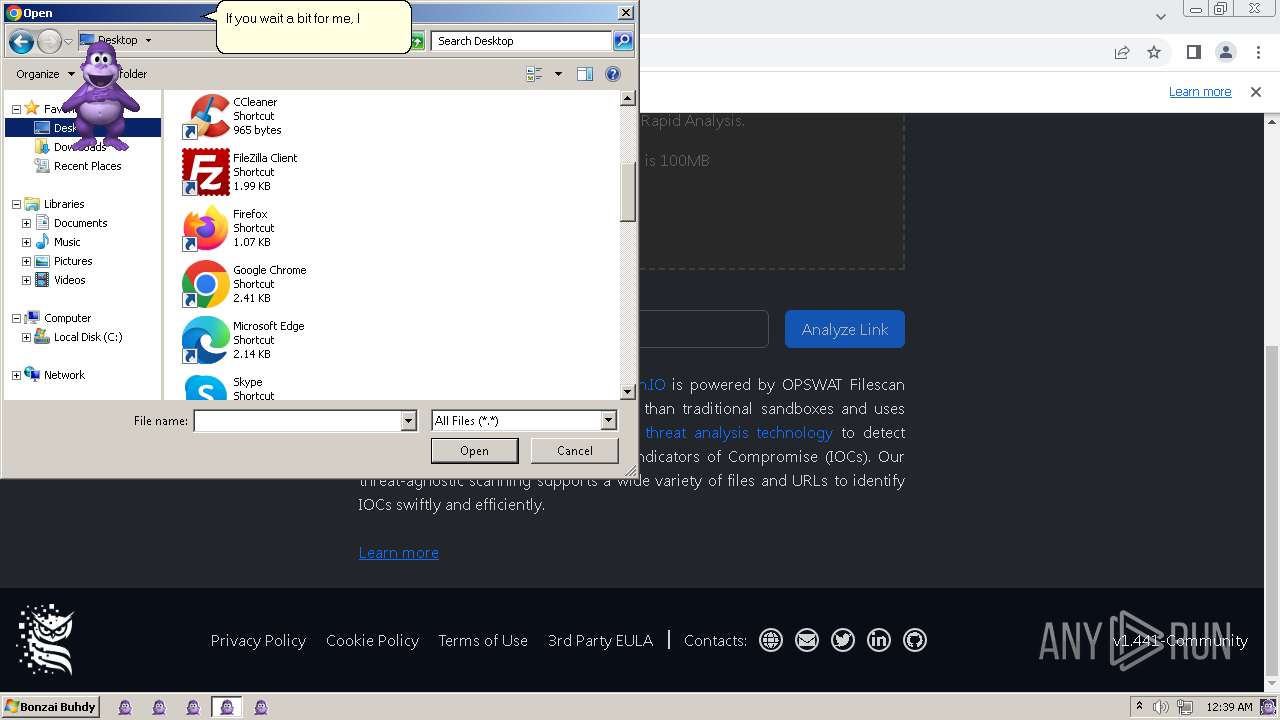The height and width of the screenshot is (720, 1280).
Task: Dismiss the Chrome infobar with X
Action: (x=1256, y=91)
